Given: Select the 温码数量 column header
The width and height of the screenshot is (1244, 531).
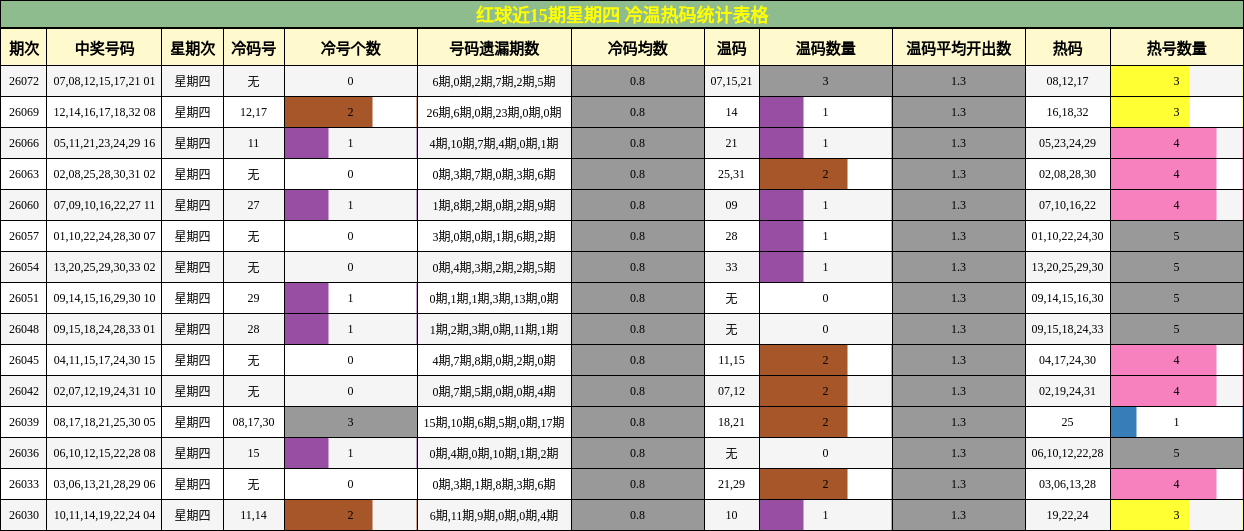Looking at the screenshot, I should point(826,48).
